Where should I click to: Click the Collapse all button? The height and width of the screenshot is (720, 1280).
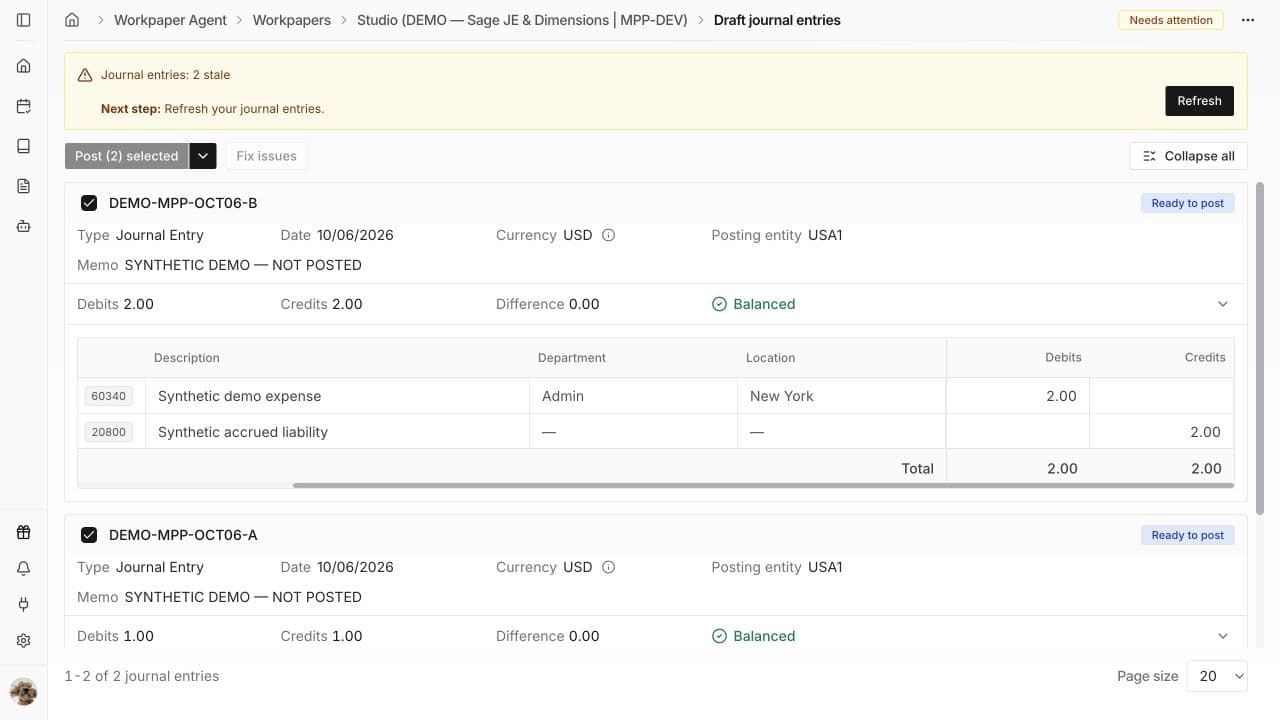point(1188,156)
